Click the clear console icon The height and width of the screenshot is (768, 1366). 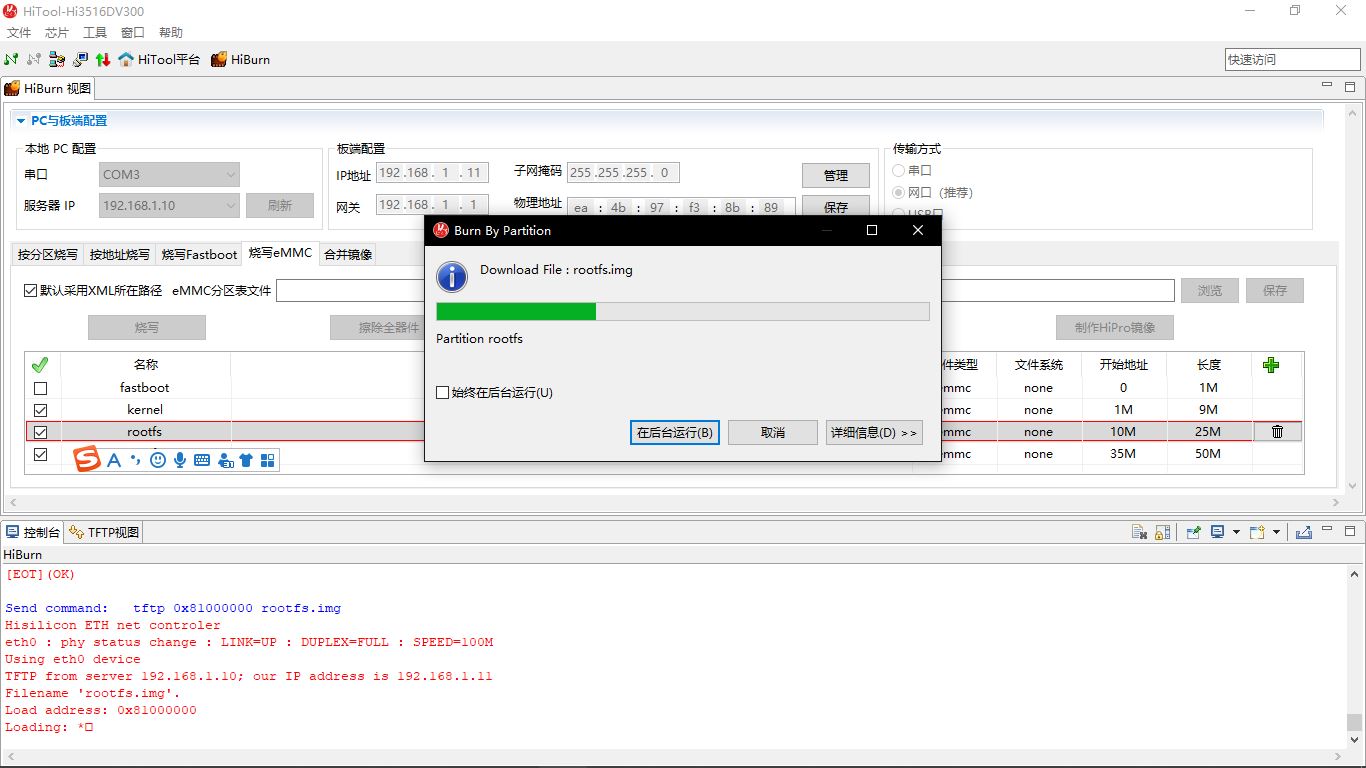[x=1139, y=532]
